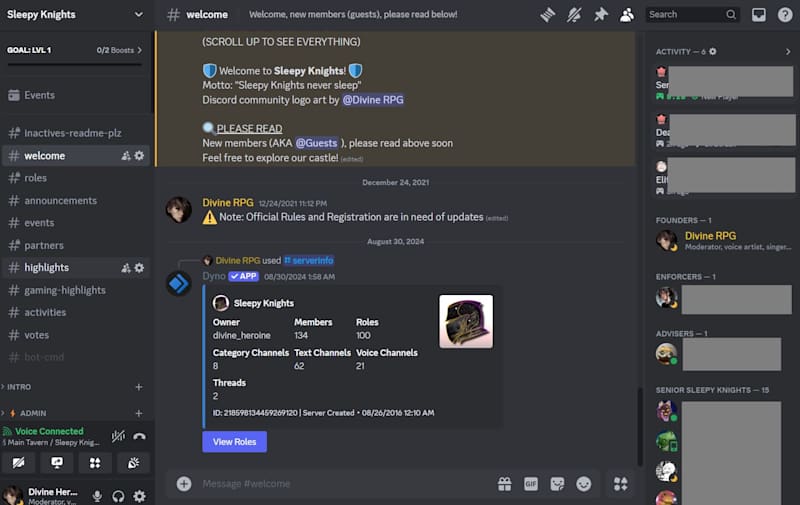Expand the INTRO channel category
Image resolution: width=800 pixels, height=505 pixels.
[x=18, y=387]
